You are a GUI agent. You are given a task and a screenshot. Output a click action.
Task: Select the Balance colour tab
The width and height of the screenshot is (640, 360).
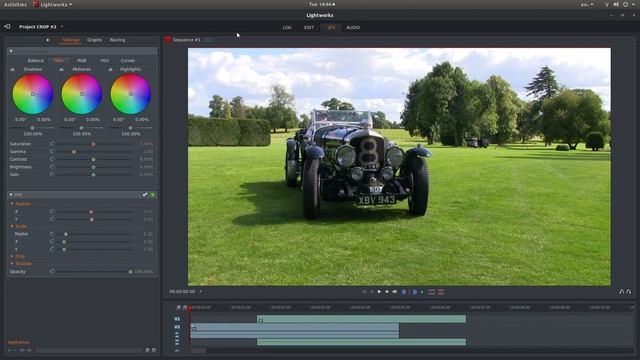click(36, 60)
